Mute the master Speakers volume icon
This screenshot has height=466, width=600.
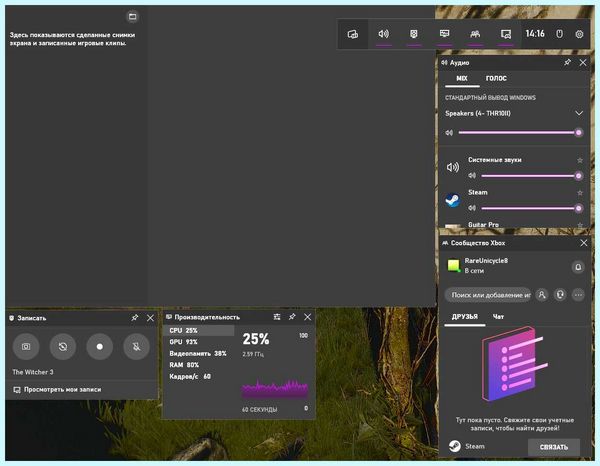(449, 133)
